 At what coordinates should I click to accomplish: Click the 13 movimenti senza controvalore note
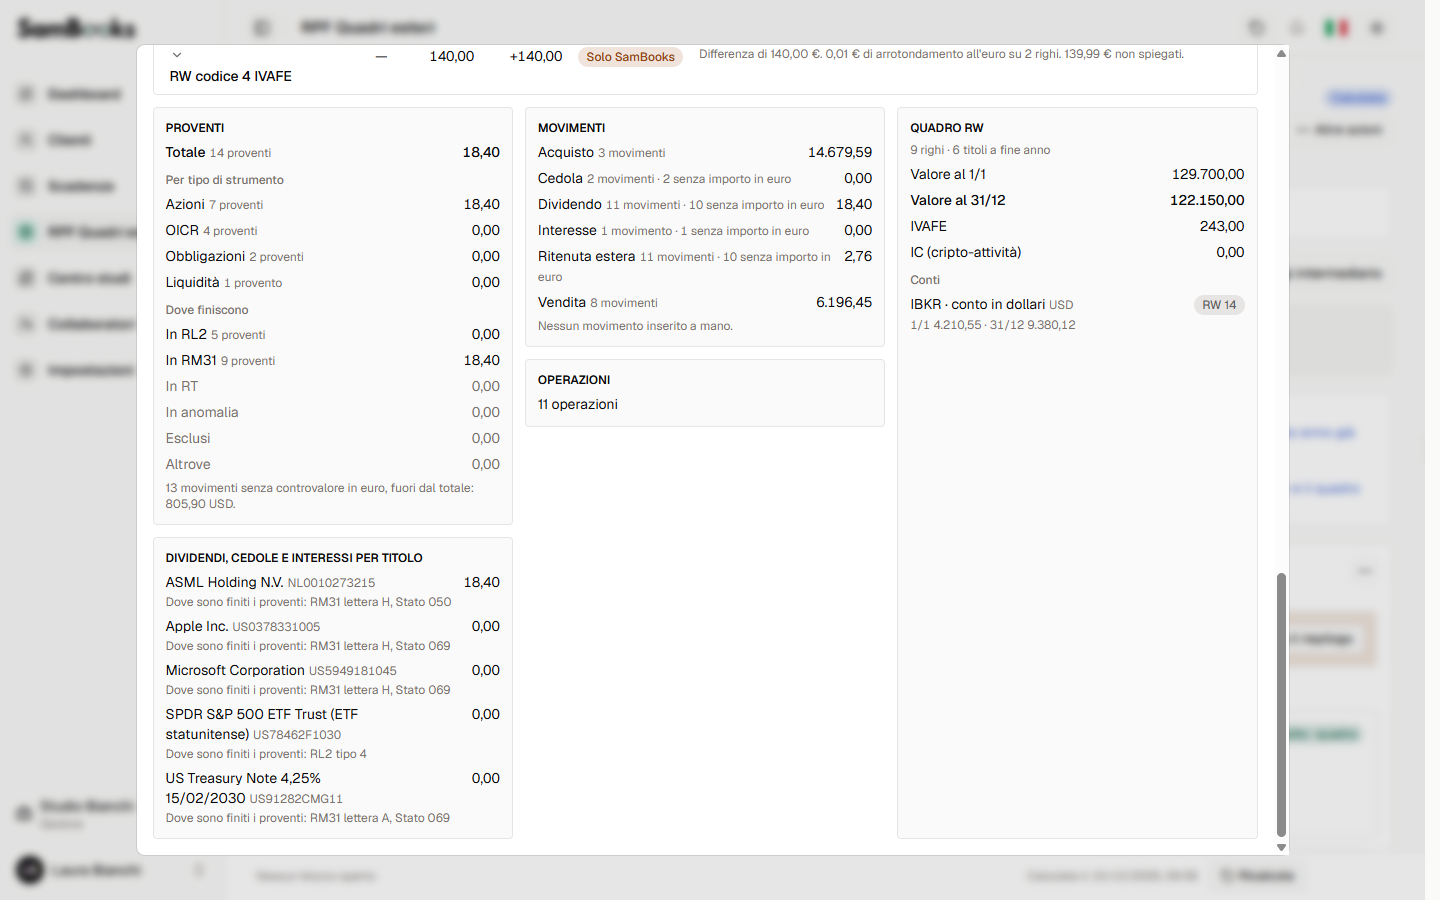tap(320, 496)
